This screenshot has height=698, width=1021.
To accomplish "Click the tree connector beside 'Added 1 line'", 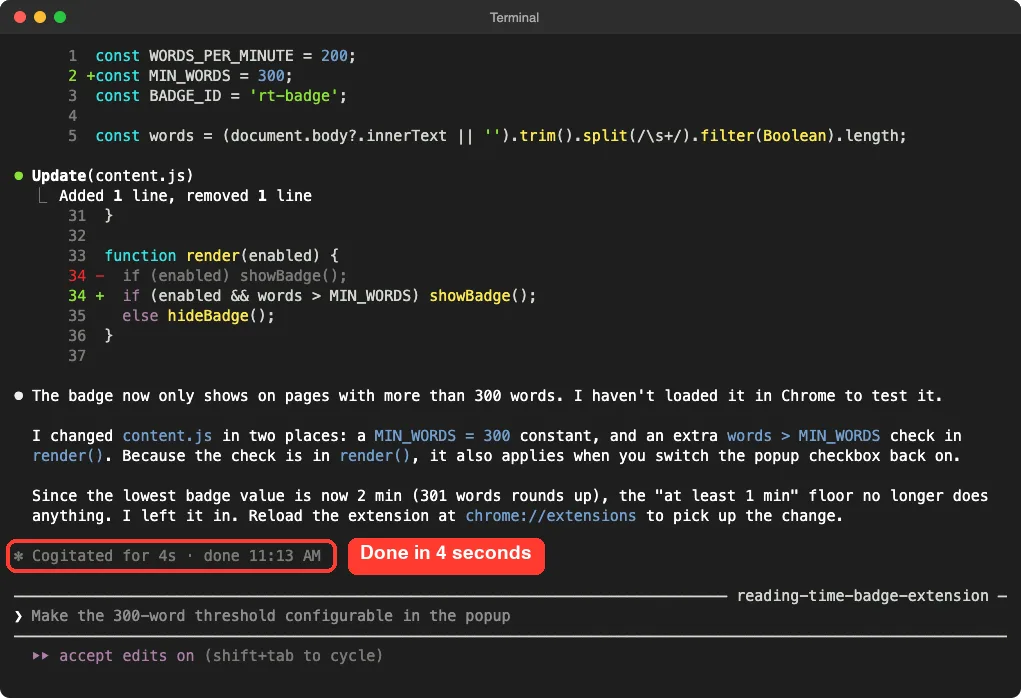I will tap(42, 195).
